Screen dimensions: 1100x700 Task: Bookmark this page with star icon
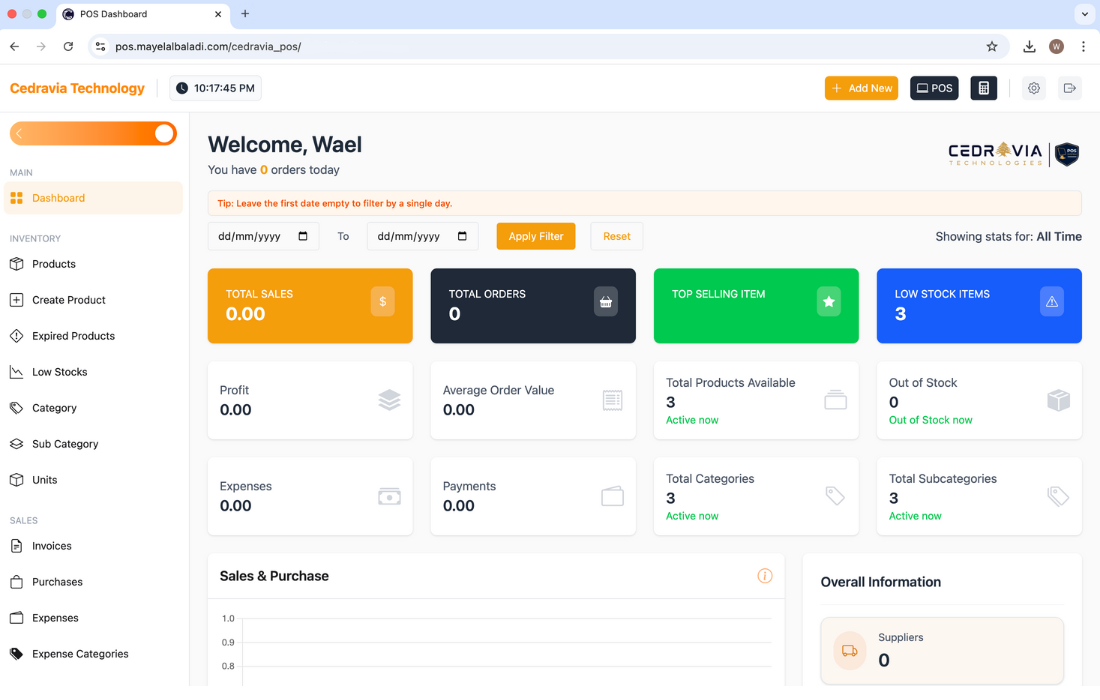[992, 46]
